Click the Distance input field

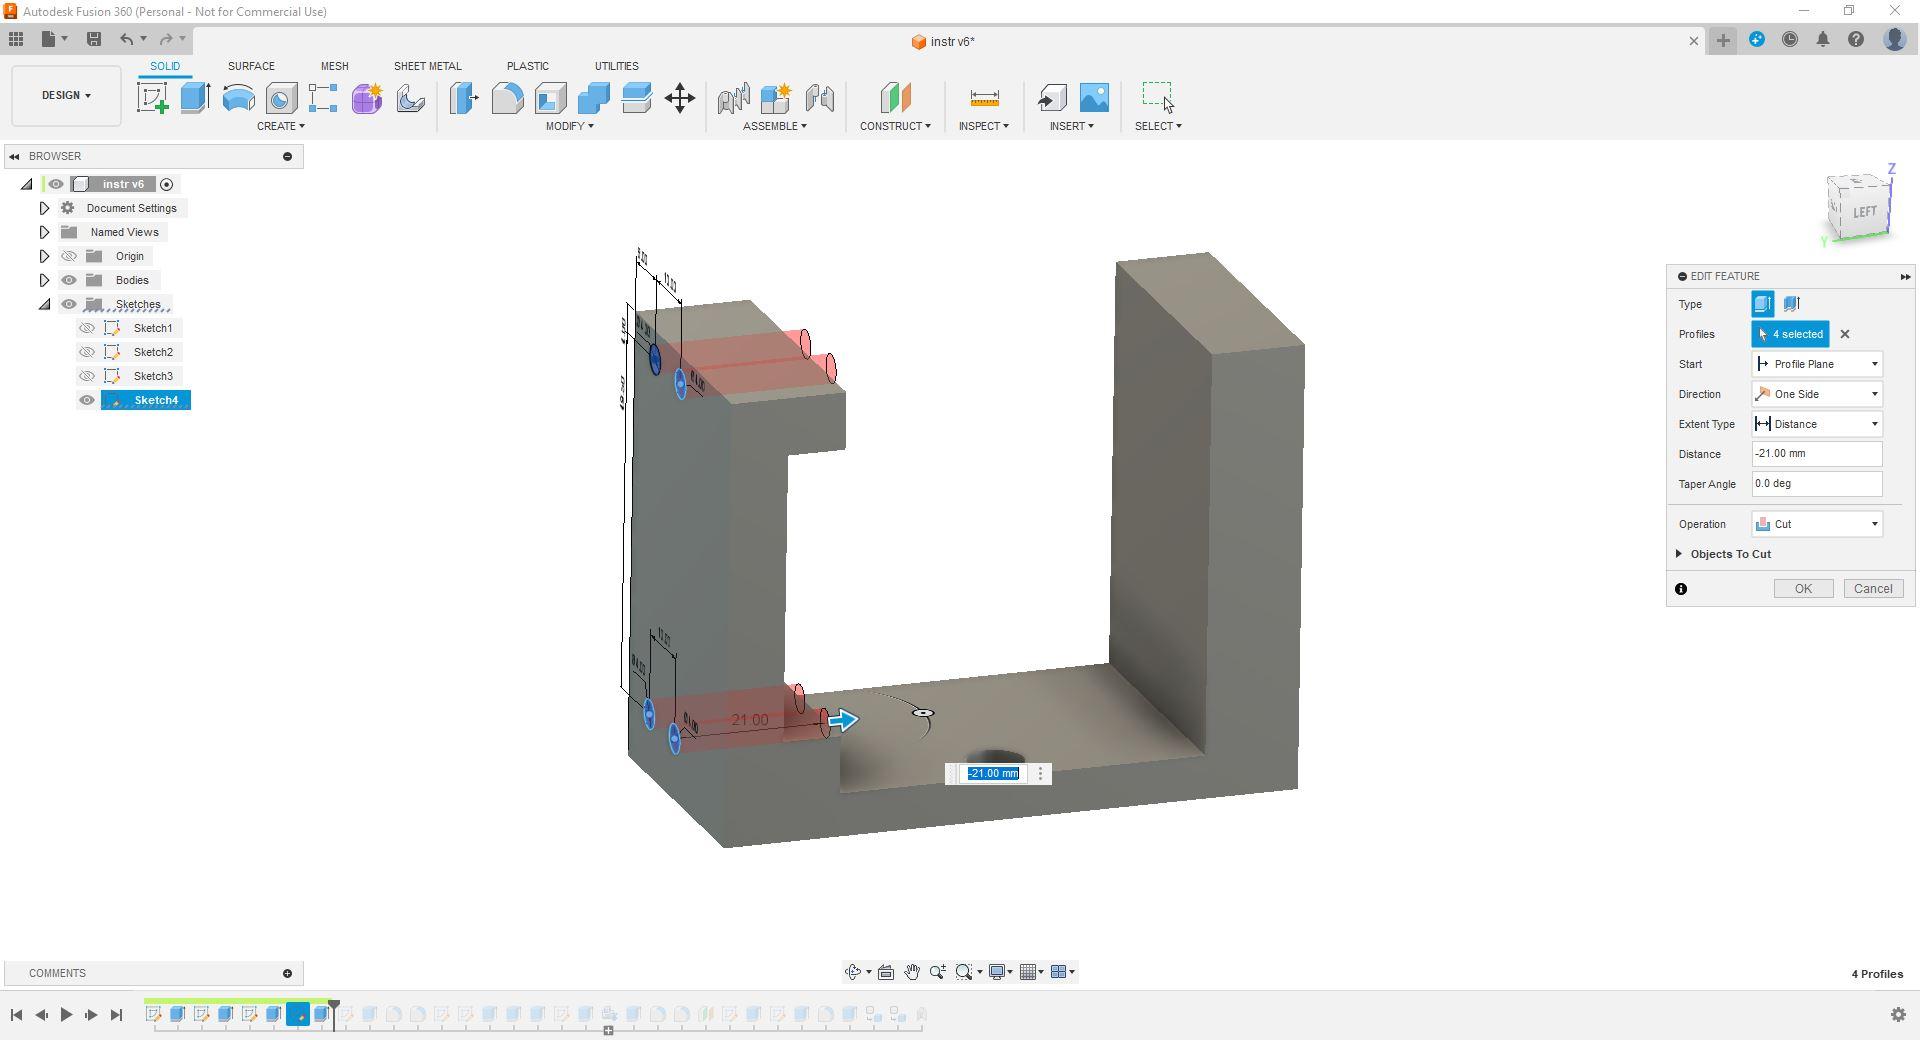point(1817,454)
